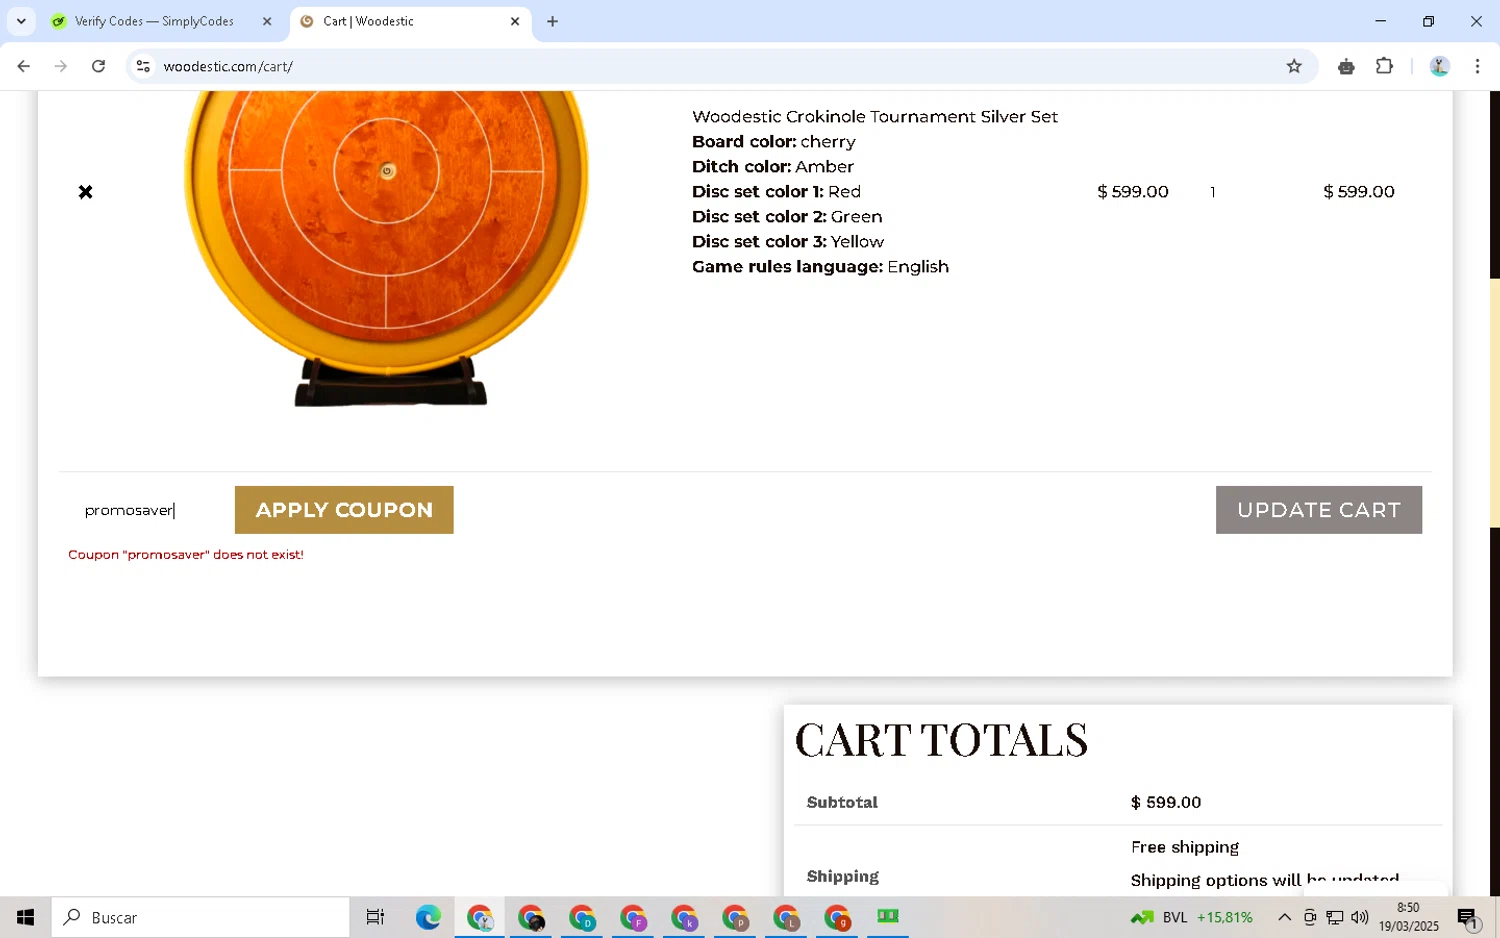Open the volume control in tray
The width and height of the screenshot is (1500, 938).
point(1359,917)
